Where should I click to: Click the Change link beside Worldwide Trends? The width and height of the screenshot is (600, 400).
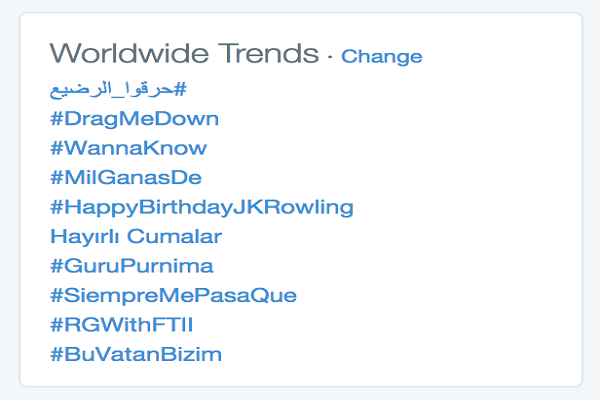[381, 56]
